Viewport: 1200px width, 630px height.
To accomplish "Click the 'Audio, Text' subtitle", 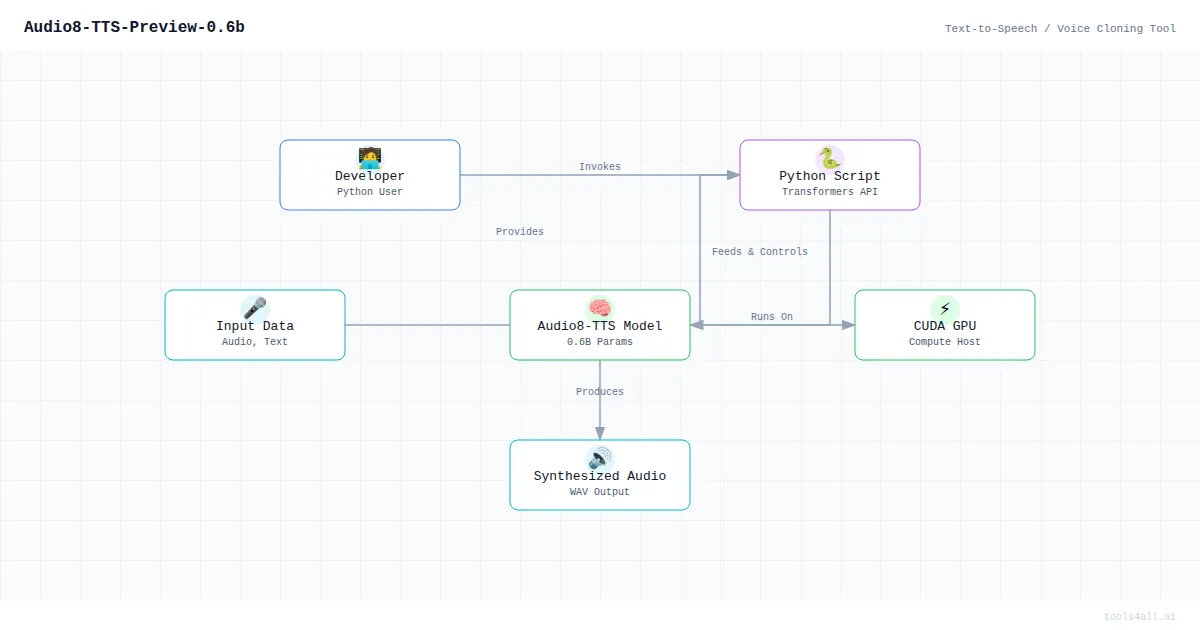I will pyautogui.click(x=255, y=342).
